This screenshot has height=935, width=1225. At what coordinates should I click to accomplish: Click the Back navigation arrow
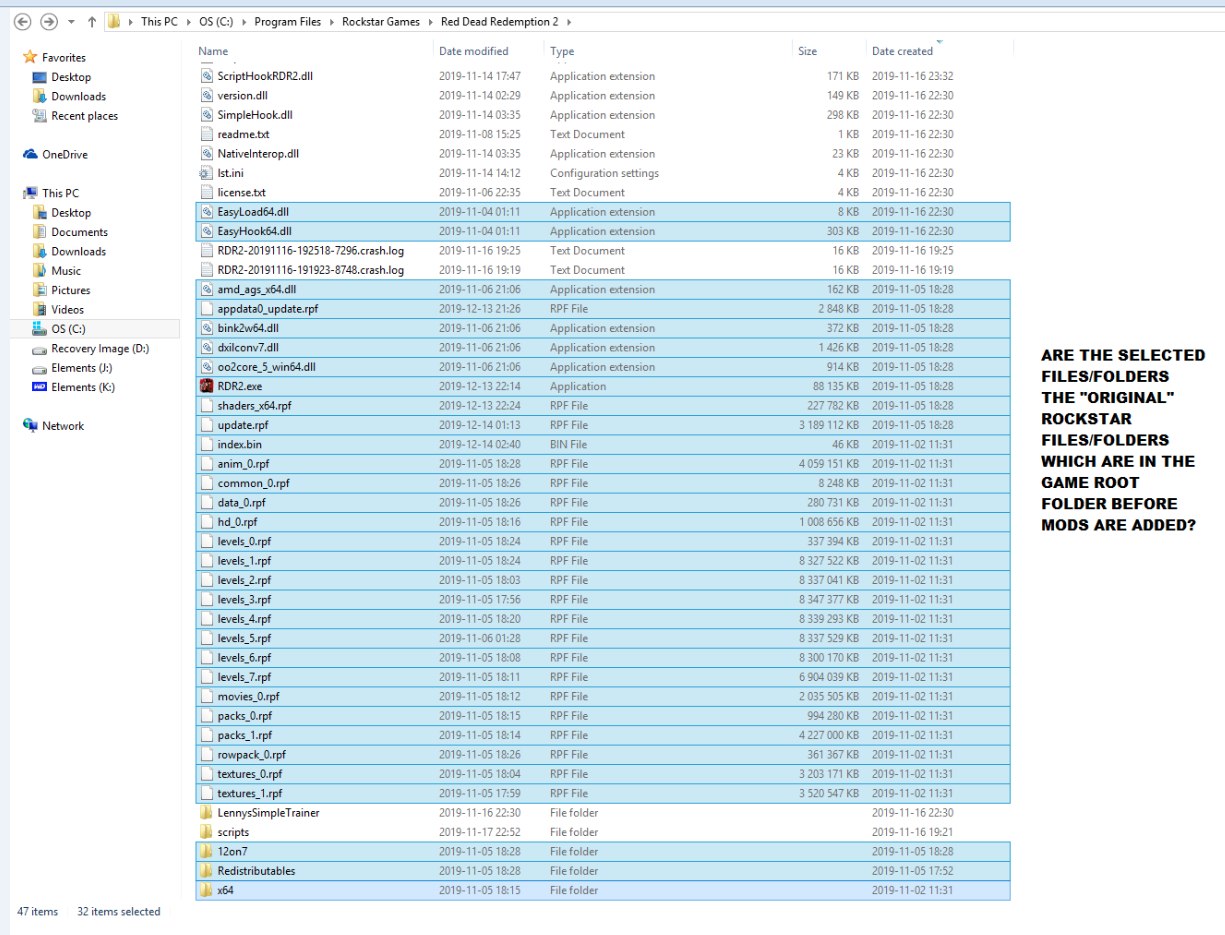click(22, 21)
